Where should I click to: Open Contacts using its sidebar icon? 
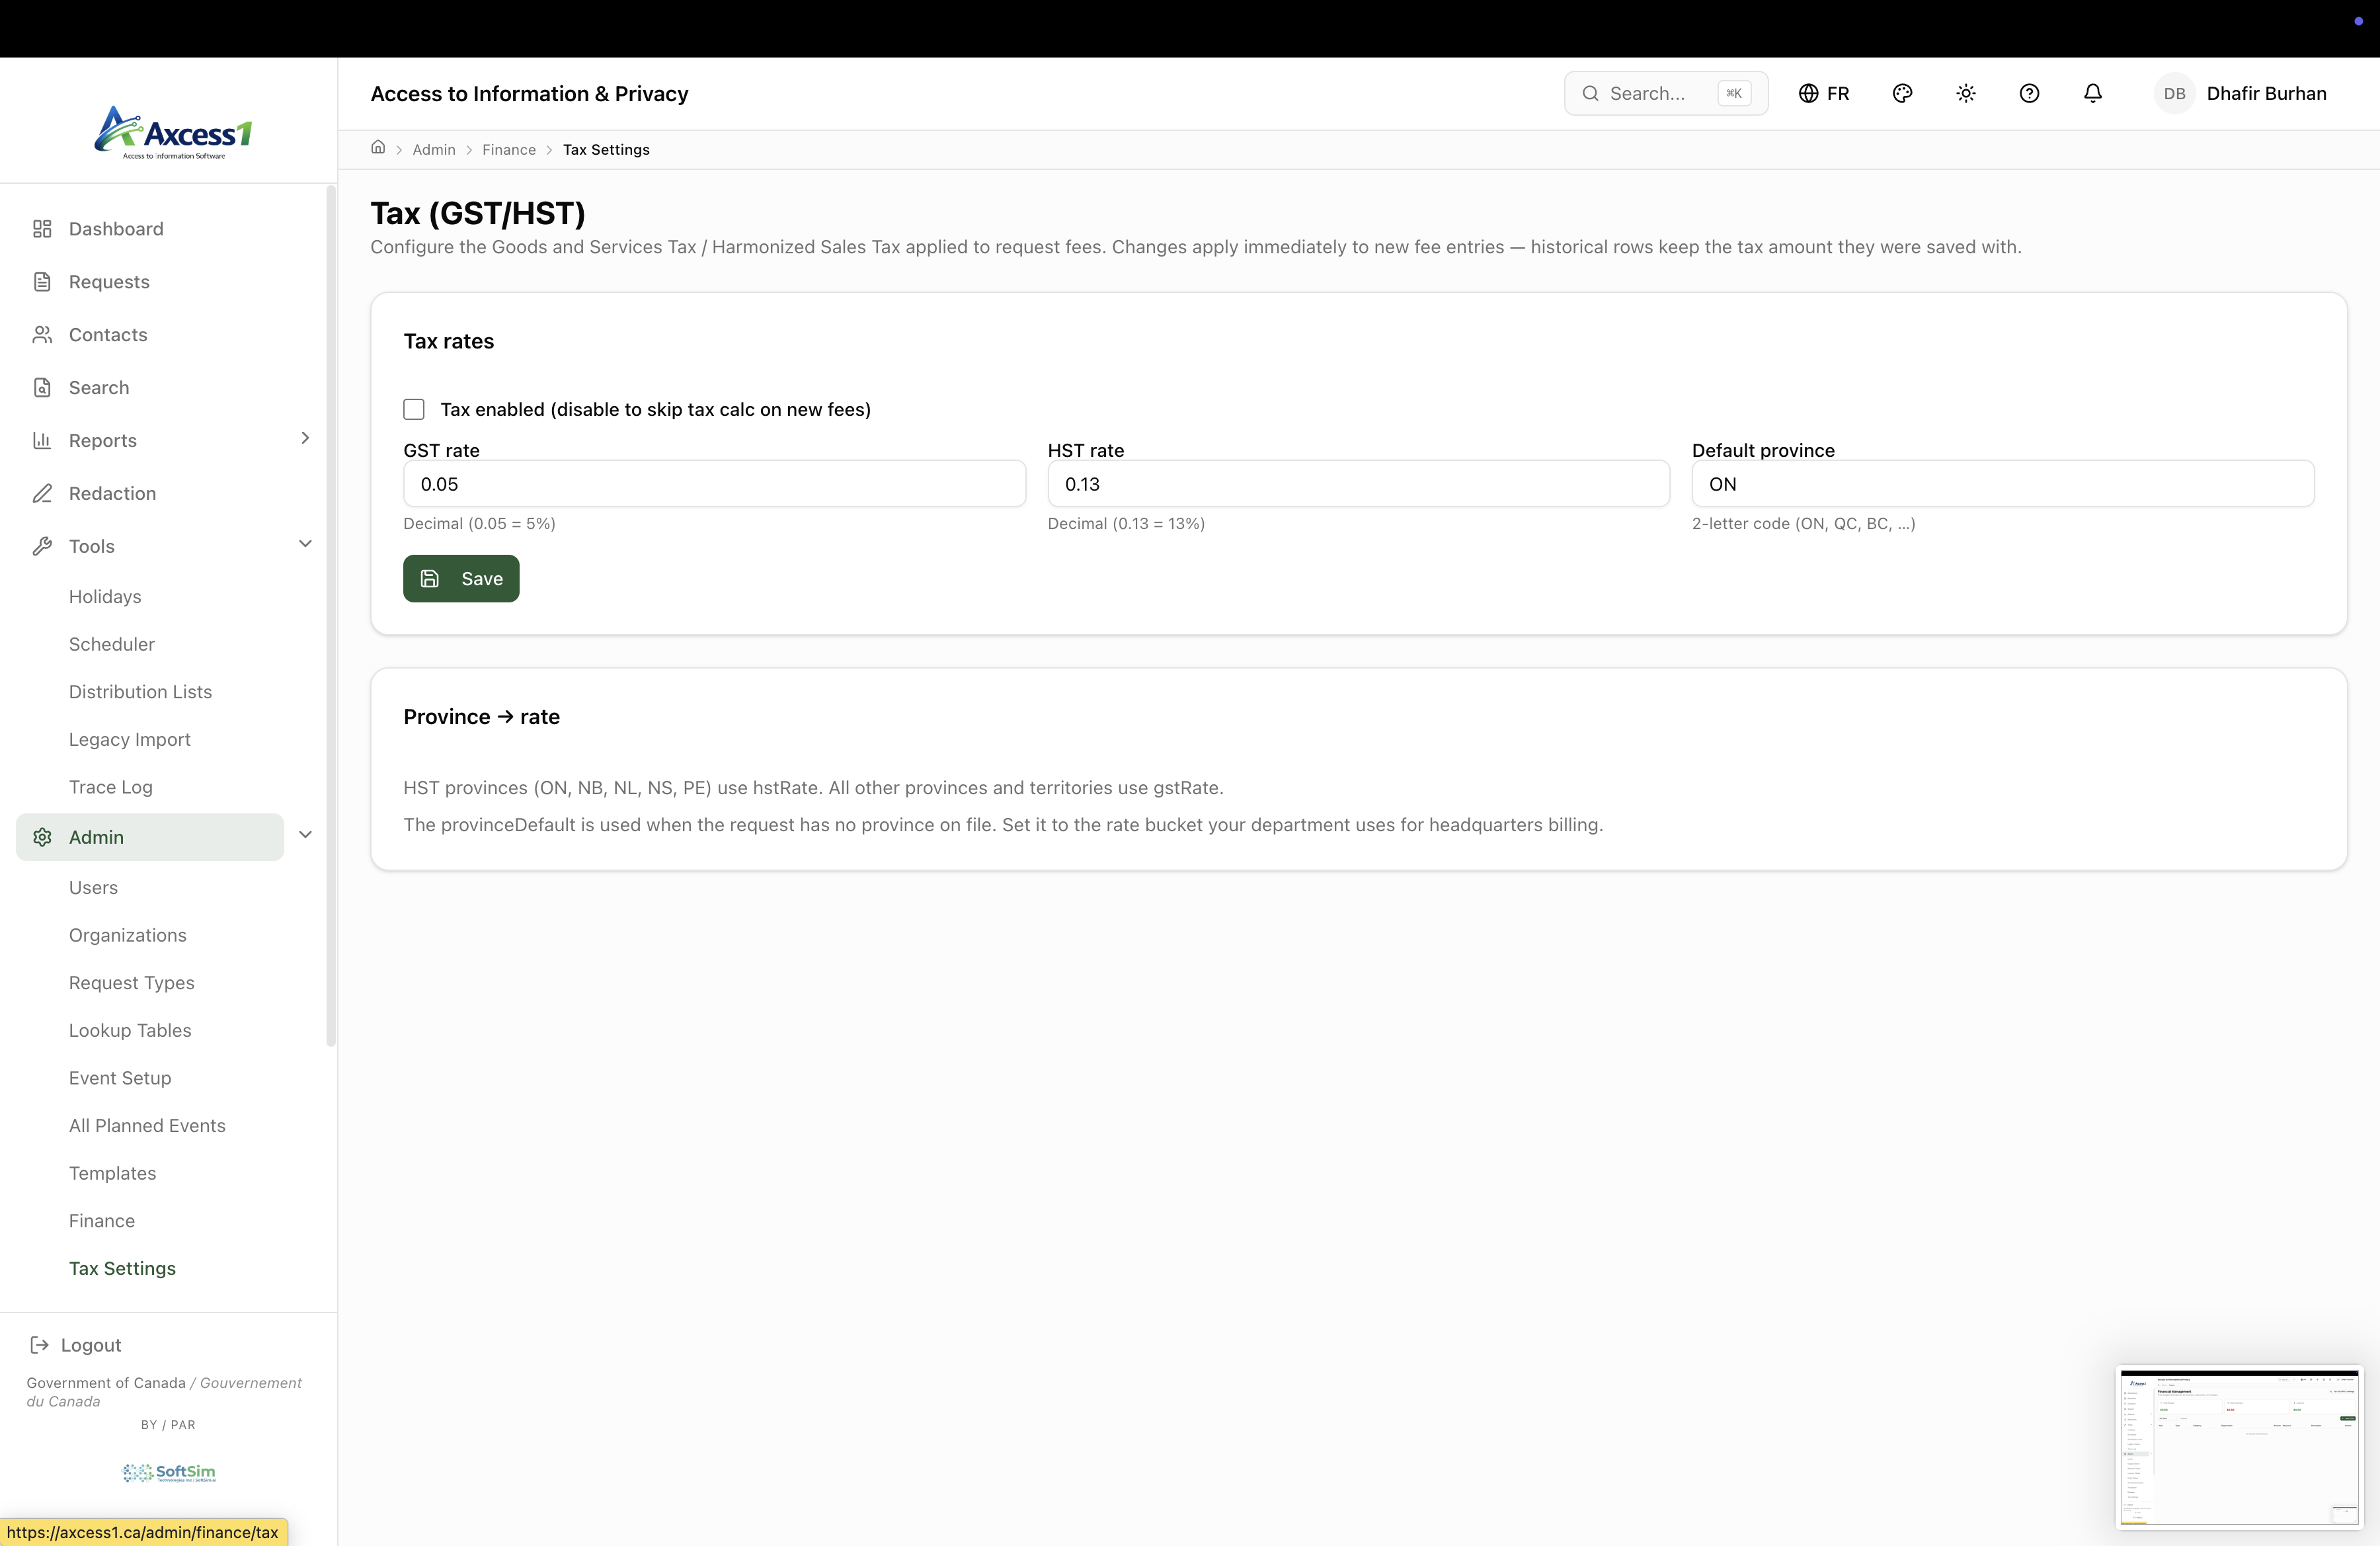point(42,334)
